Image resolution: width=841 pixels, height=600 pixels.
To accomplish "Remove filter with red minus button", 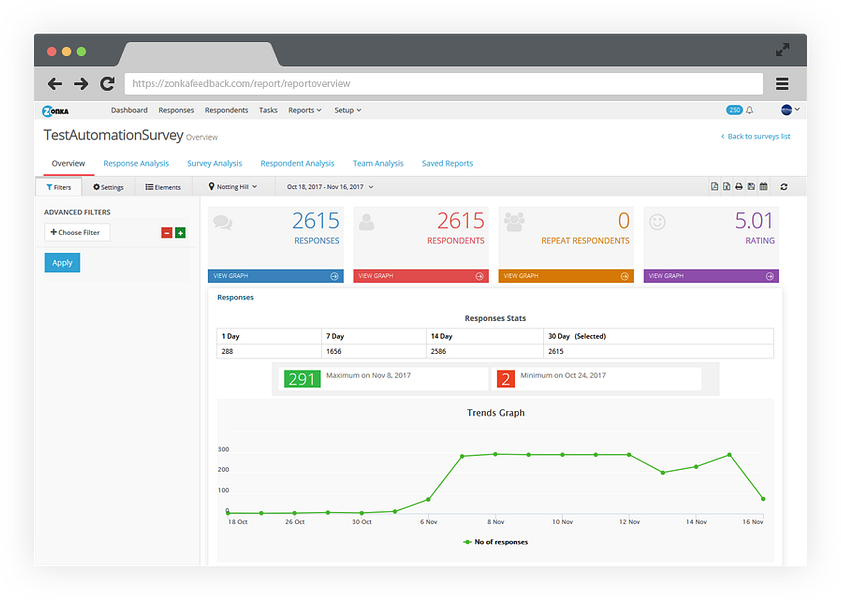I will tap(167, 233).
